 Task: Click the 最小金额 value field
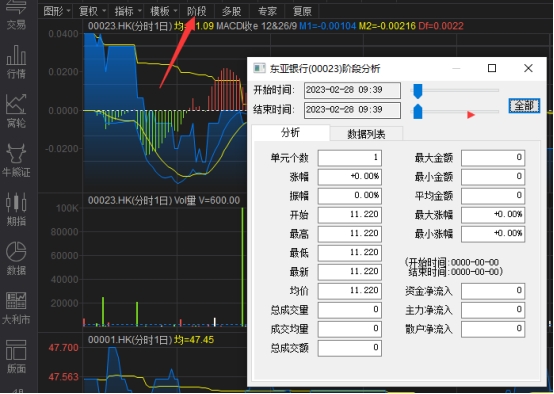click(x=493, y=177)
